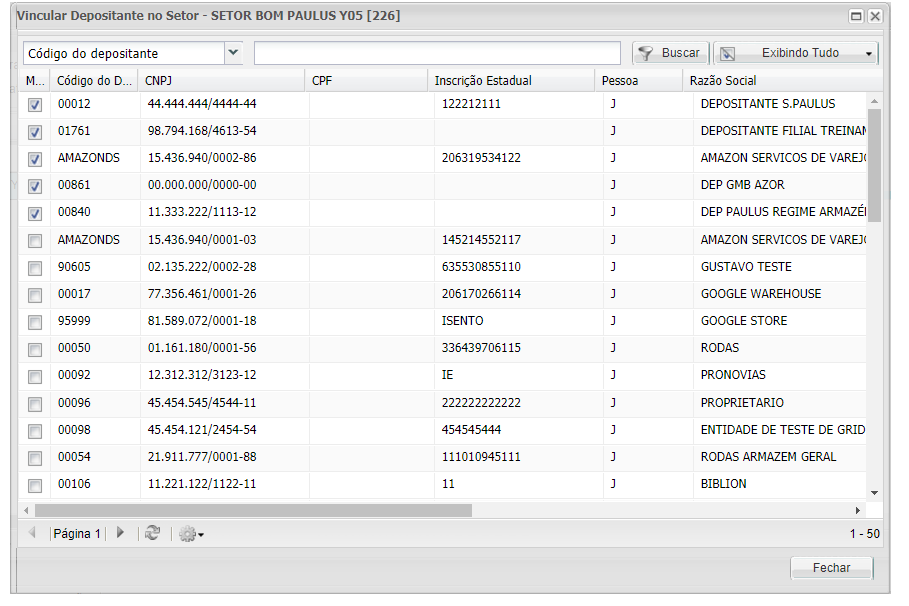Click the scroll right arrow
The width and height of the screenshot is (909, 606).
(x=858, y=510)
